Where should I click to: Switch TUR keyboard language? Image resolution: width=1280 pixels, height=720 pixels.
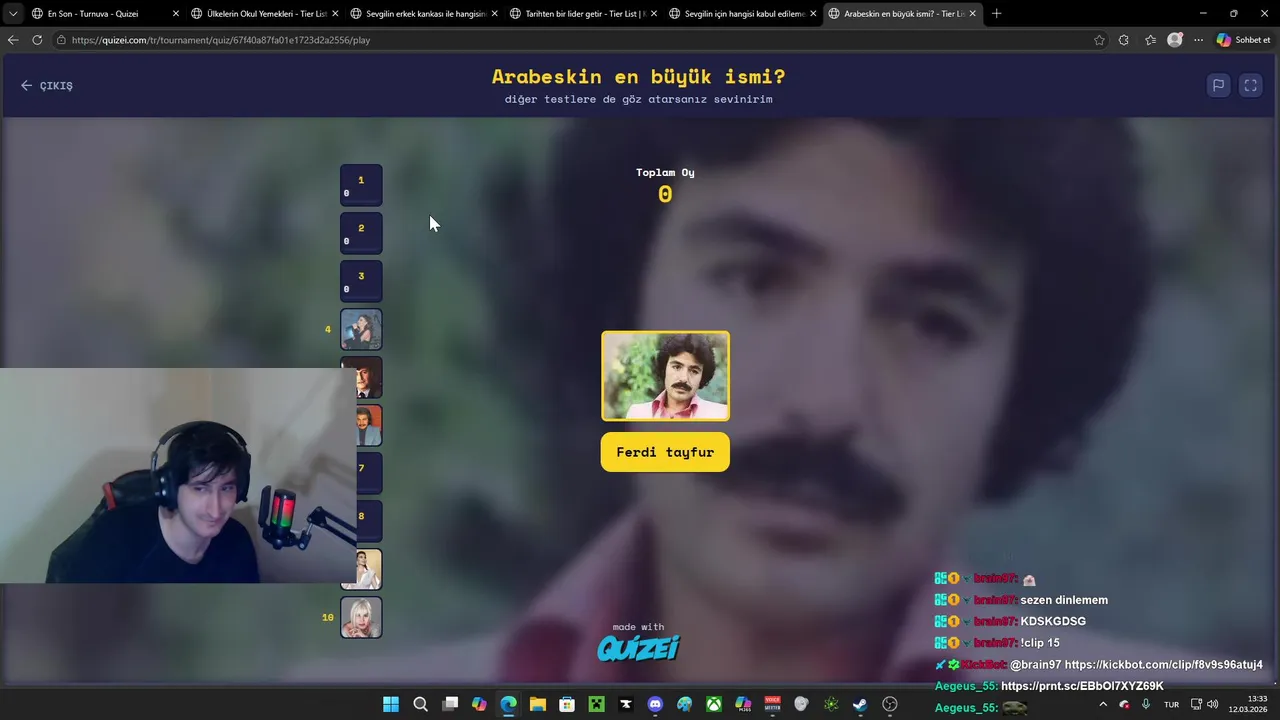[1171, 704]
